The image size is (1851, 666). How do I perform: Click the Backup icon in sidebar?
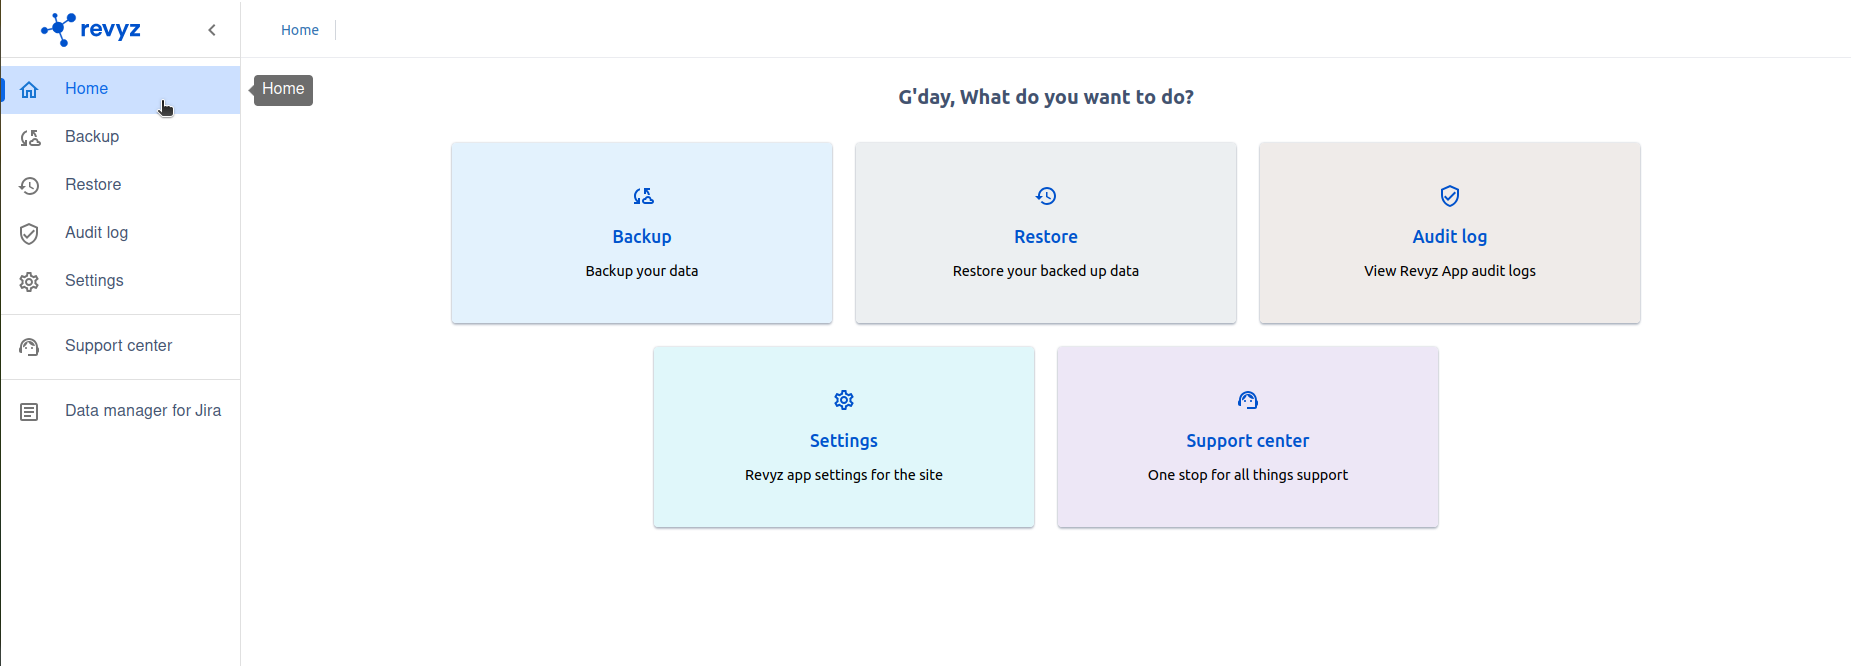(30, 138)
